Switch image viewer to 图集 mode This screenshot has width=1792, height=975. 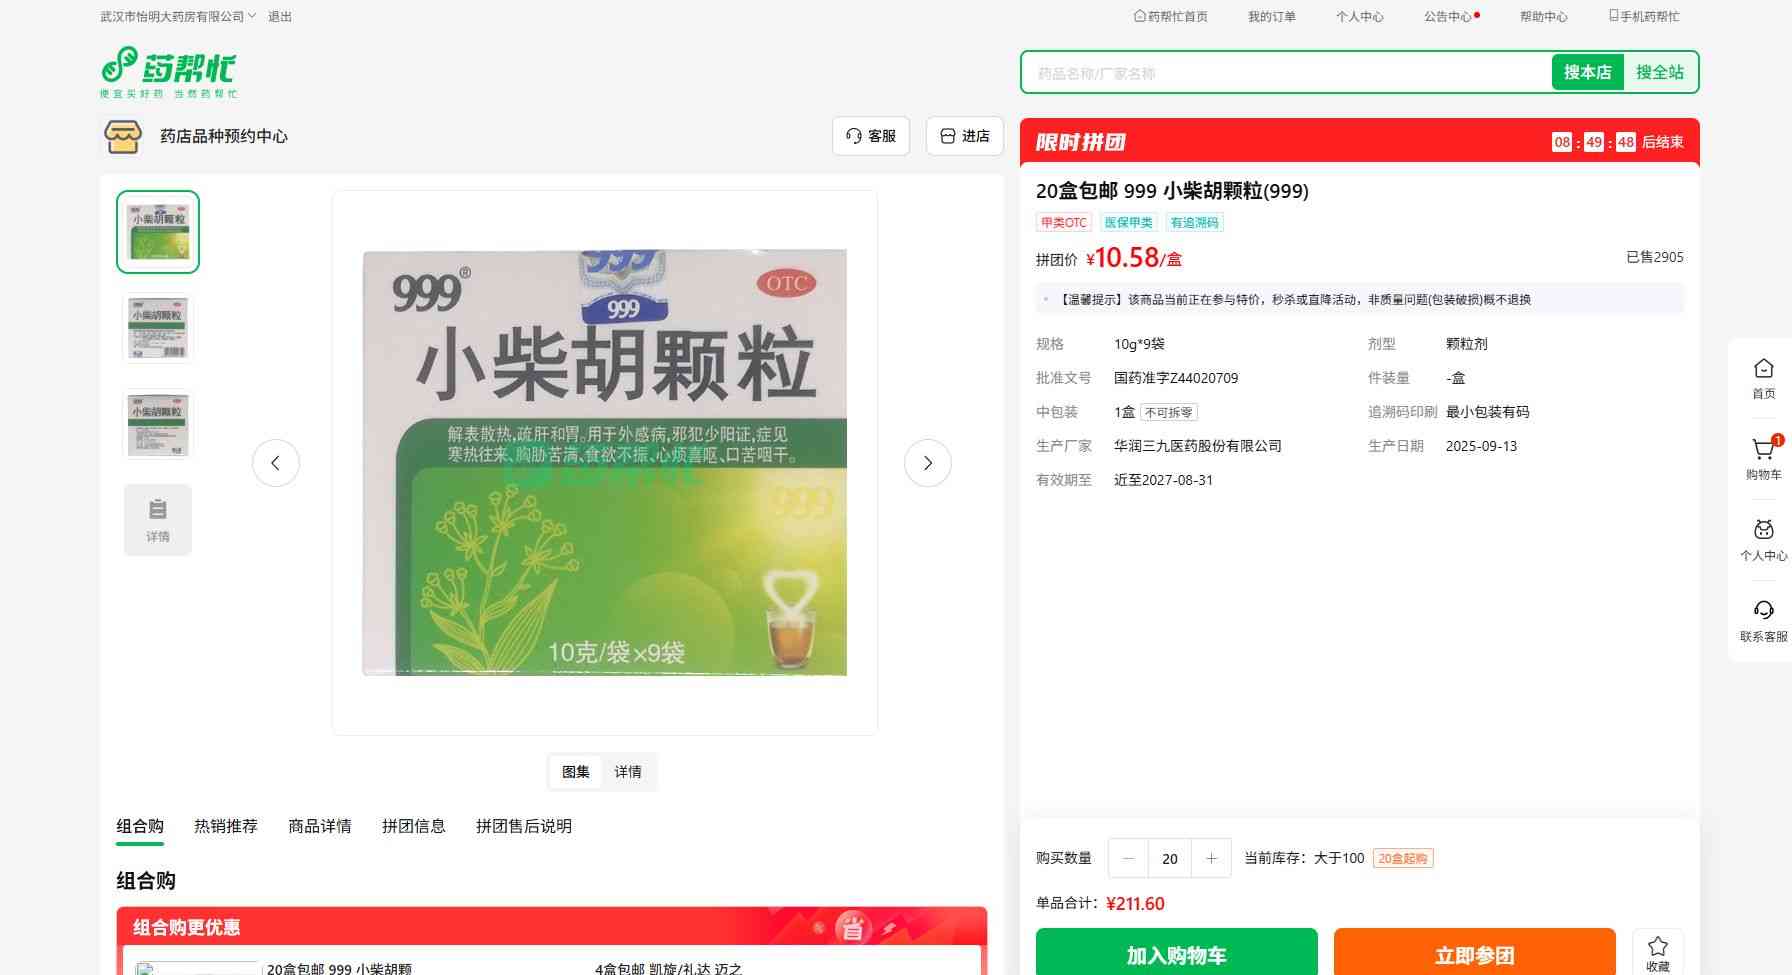[x=576, y=772]
